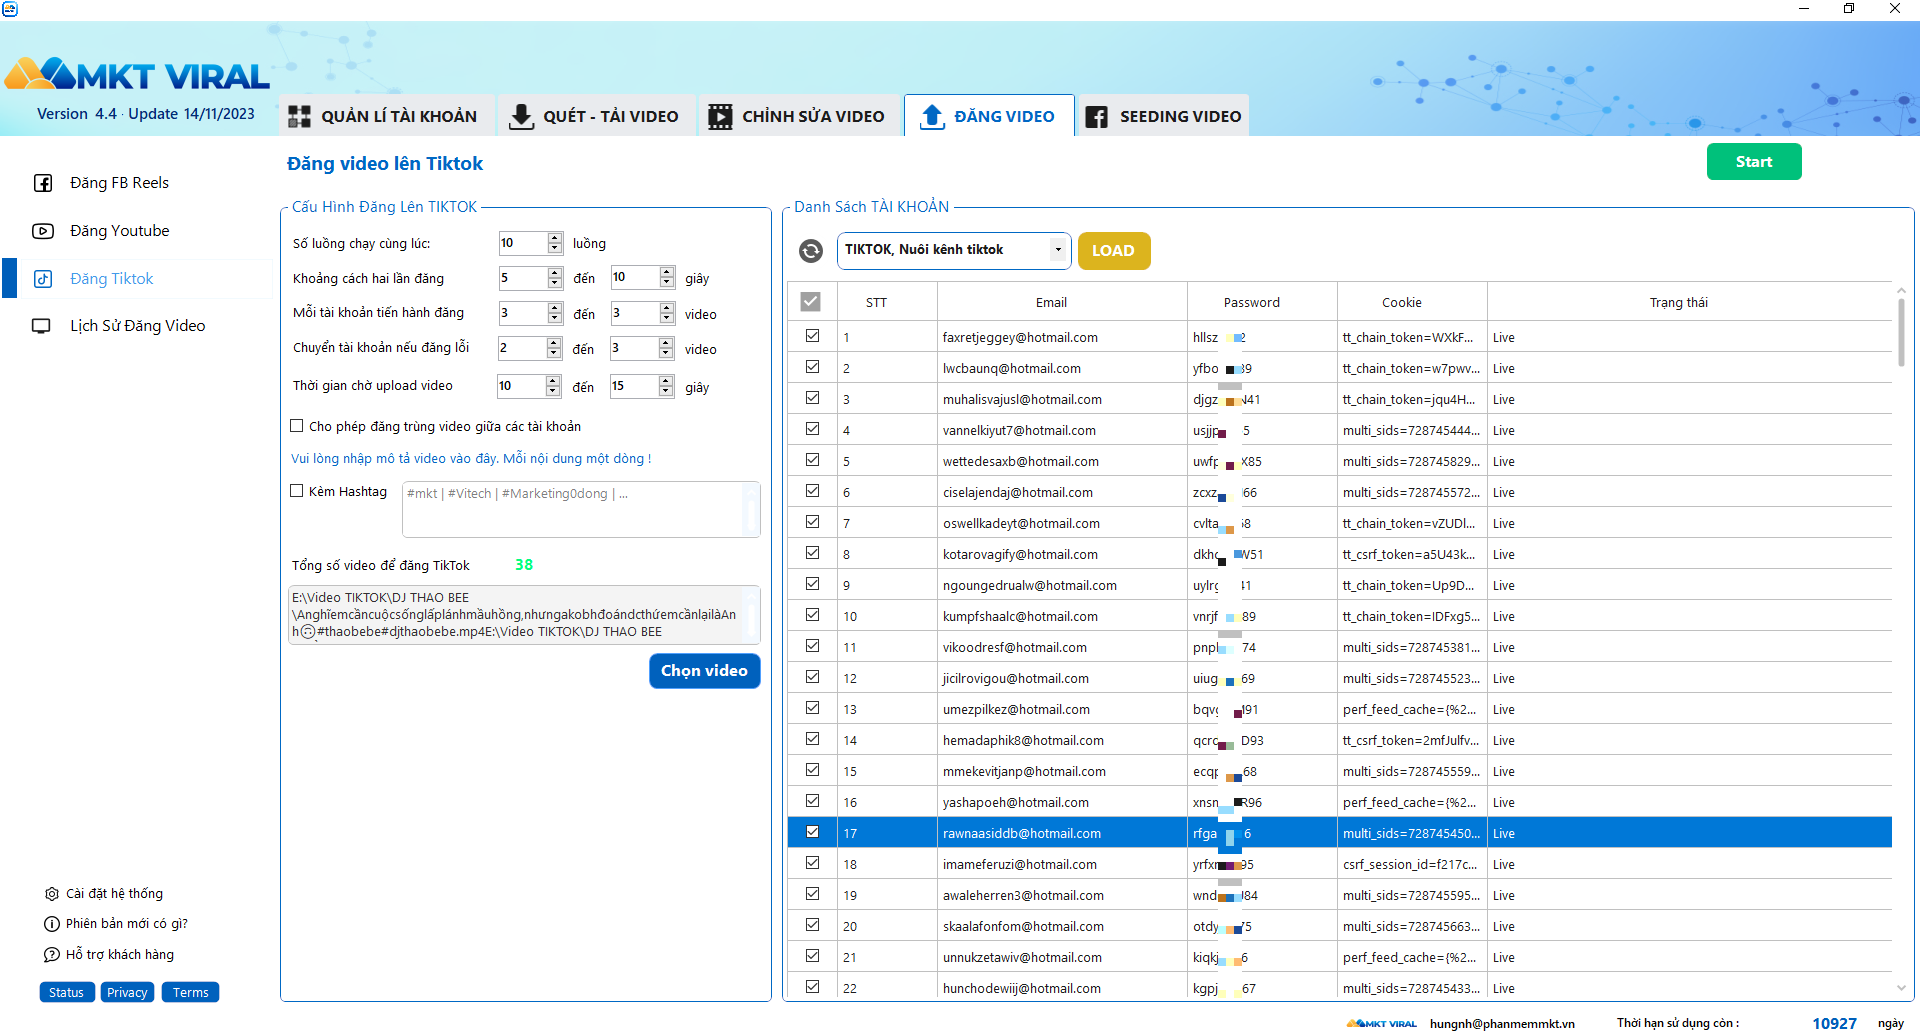Open the Privacy link button

click(128, 992)
